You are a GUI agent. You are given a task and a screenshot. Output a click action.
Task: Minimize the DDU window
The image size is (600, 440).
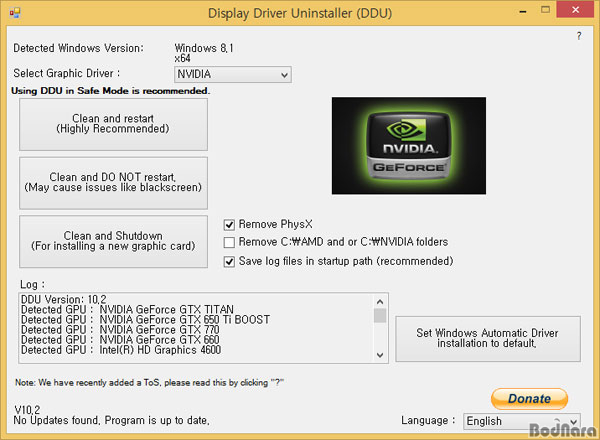coord(524,12)
